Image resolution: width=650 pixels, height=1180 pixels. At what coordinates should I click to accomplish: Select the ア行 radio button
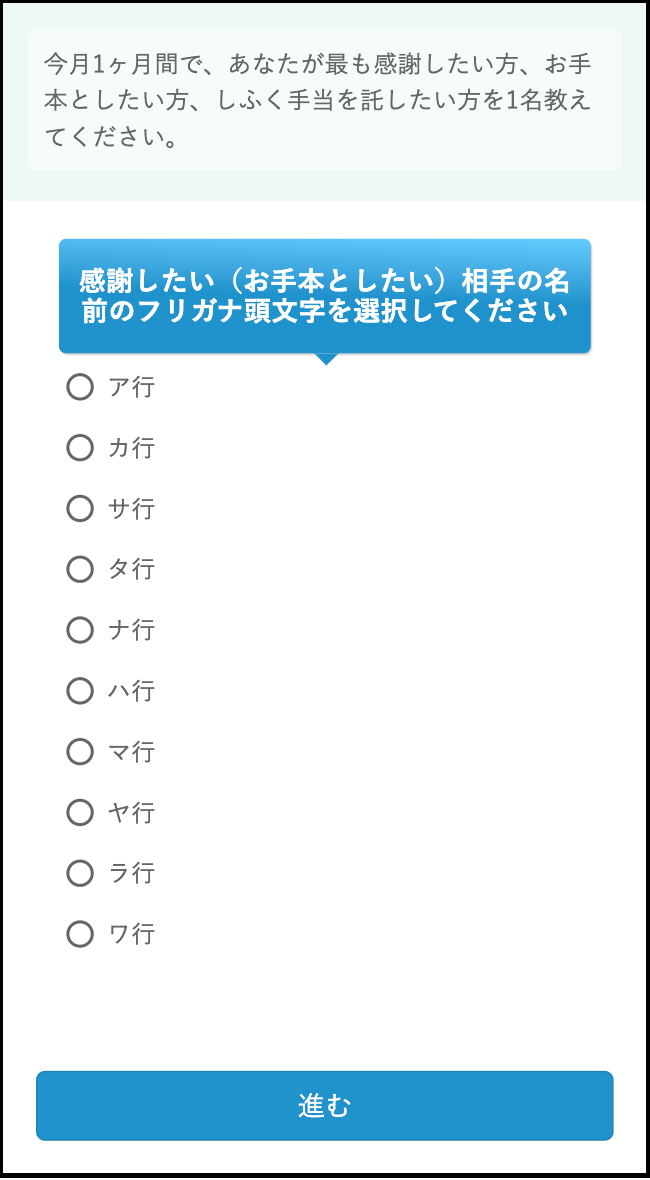80,387
